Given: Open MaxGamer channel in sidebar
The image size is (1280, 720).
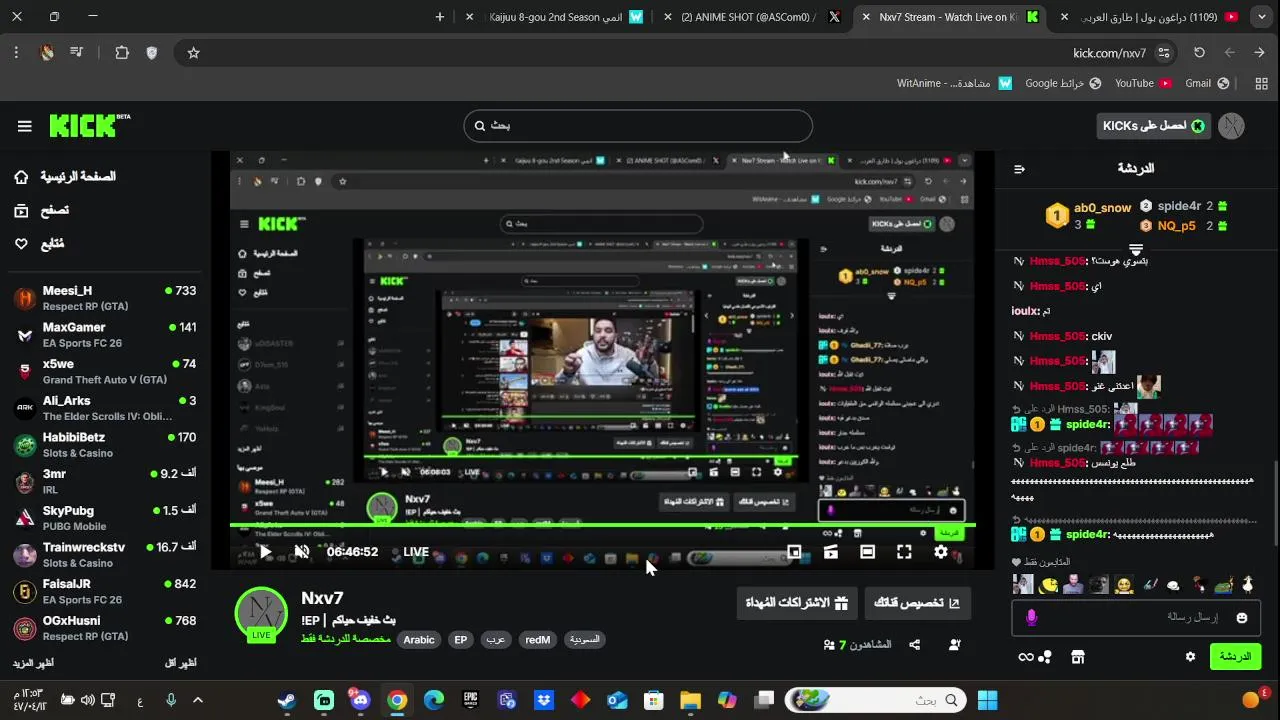Looking at the screenshot, I should coord(105,335).
